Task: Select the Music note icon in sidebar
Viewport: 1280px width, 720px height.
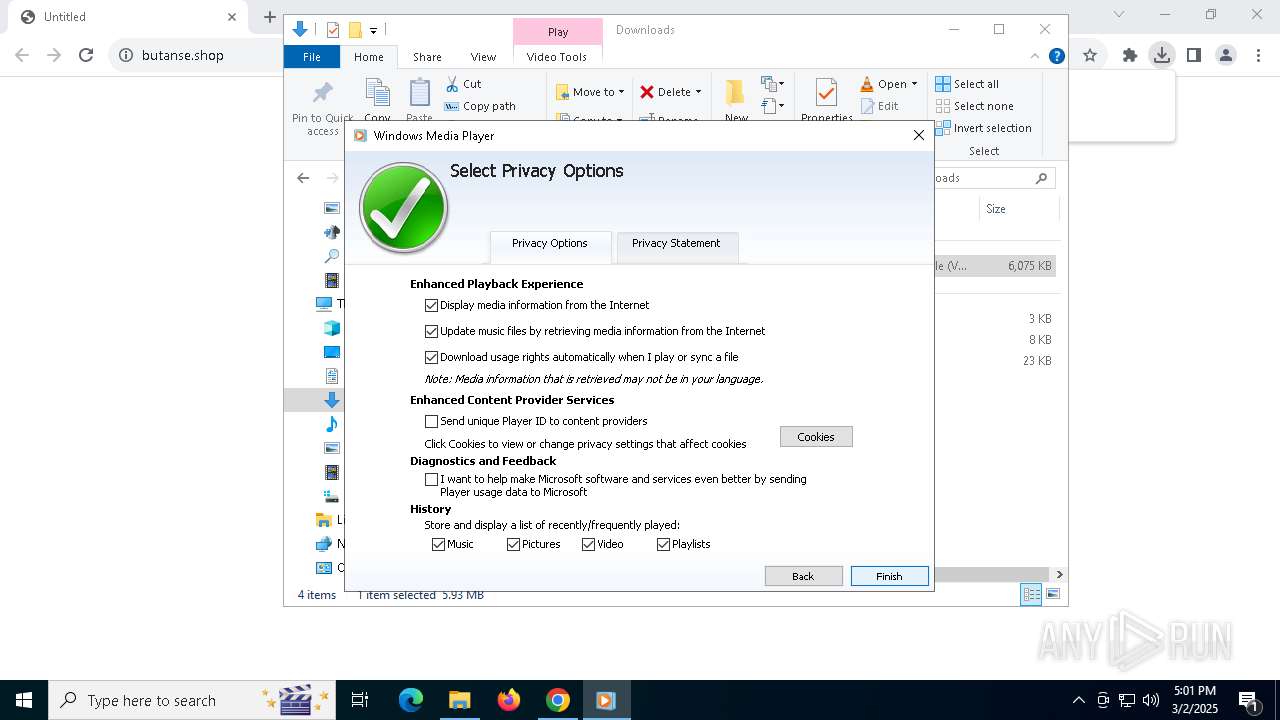Action: click(x=332, y=424)
